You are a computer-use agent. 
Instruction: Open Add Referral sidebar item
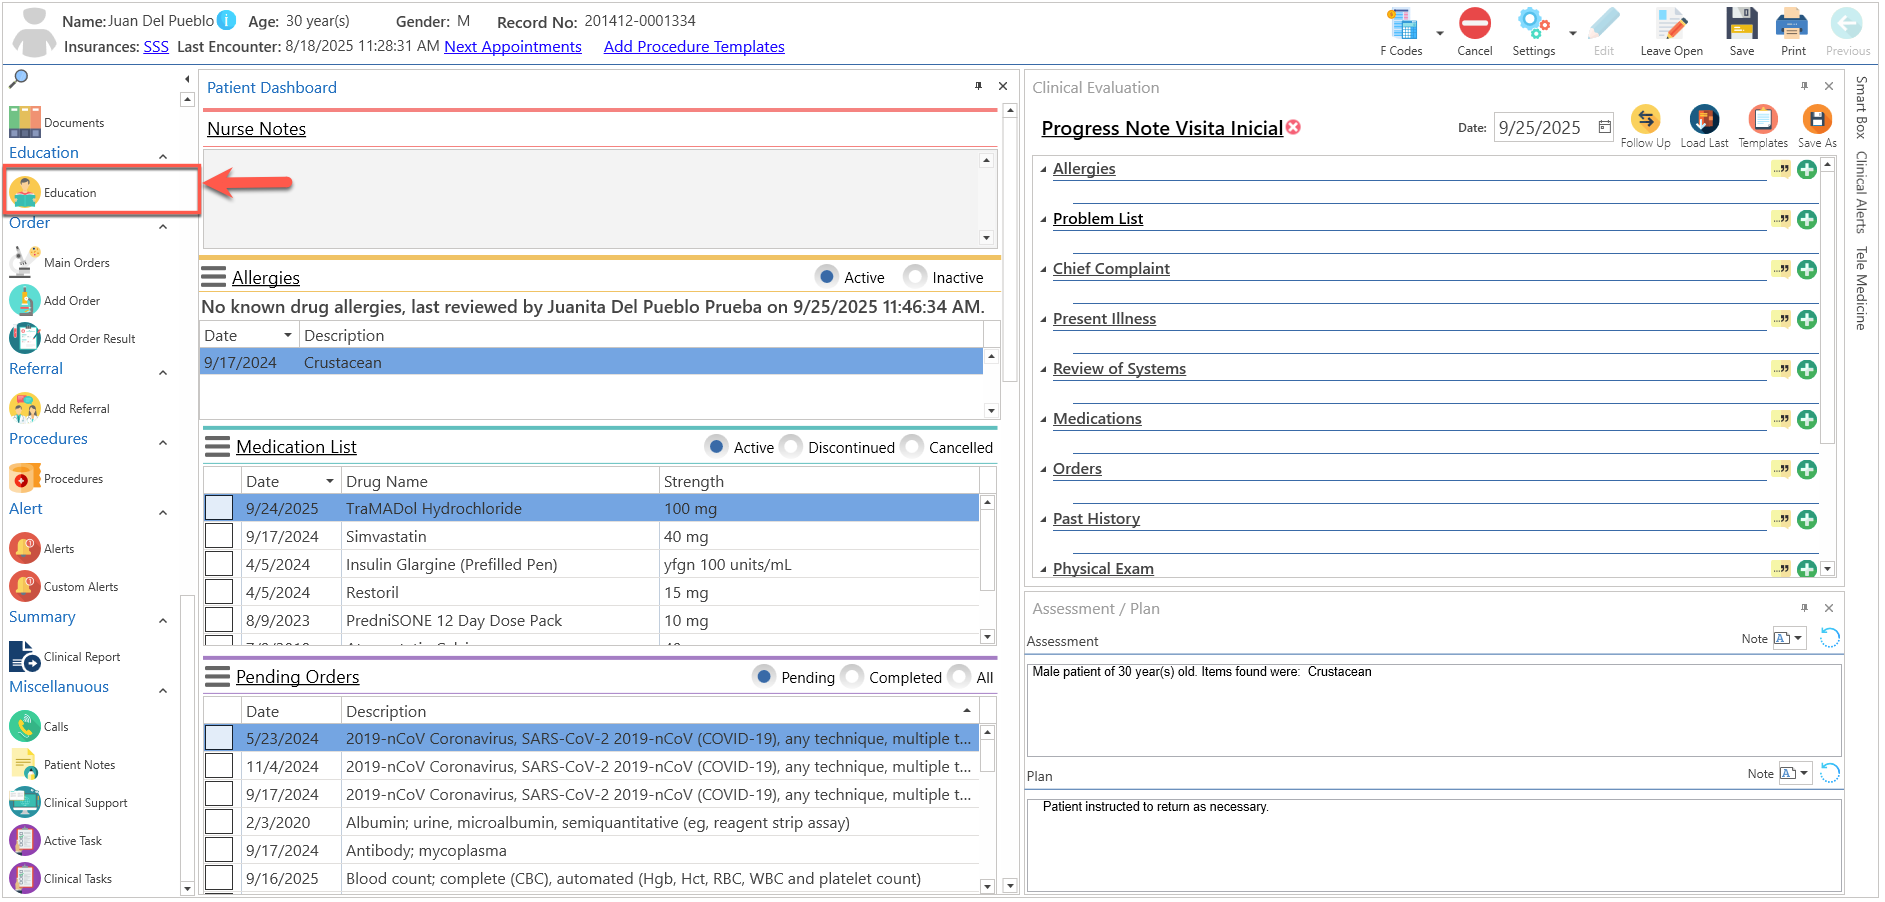click(60, 408)
